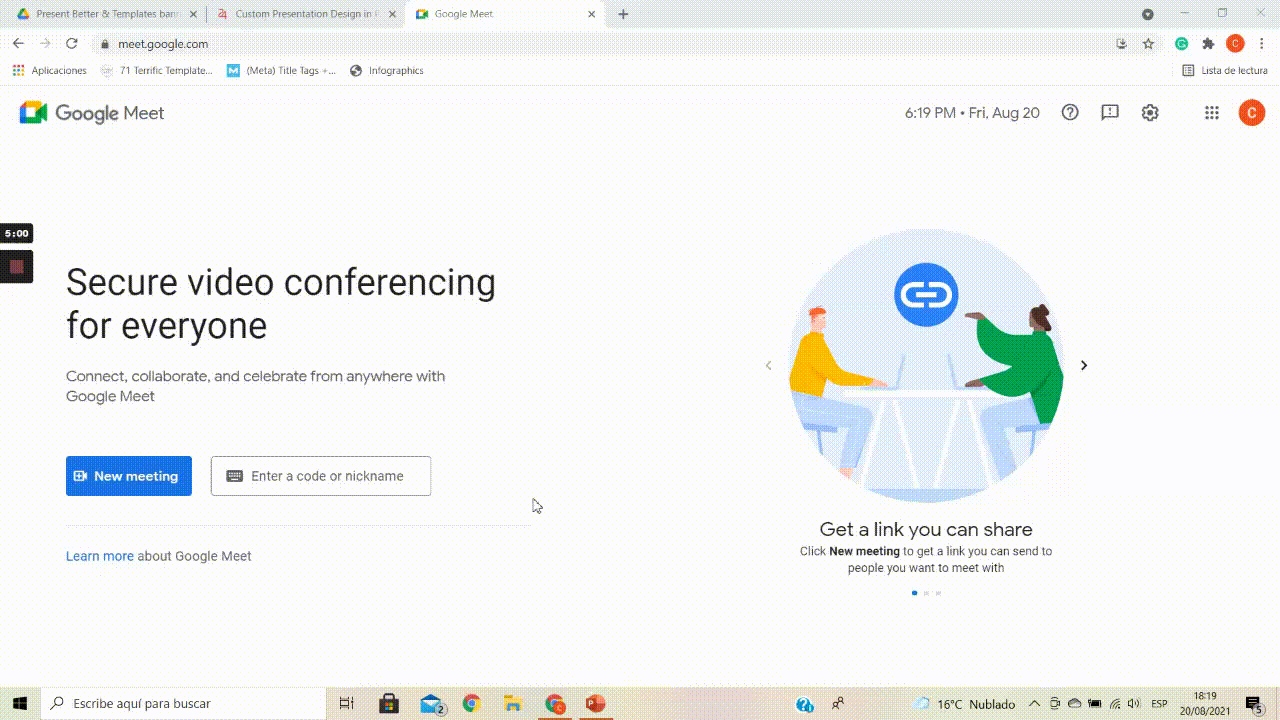Open the 71 Terrific Template bookmark
The image size is (1280, 720).
point(156,71)
